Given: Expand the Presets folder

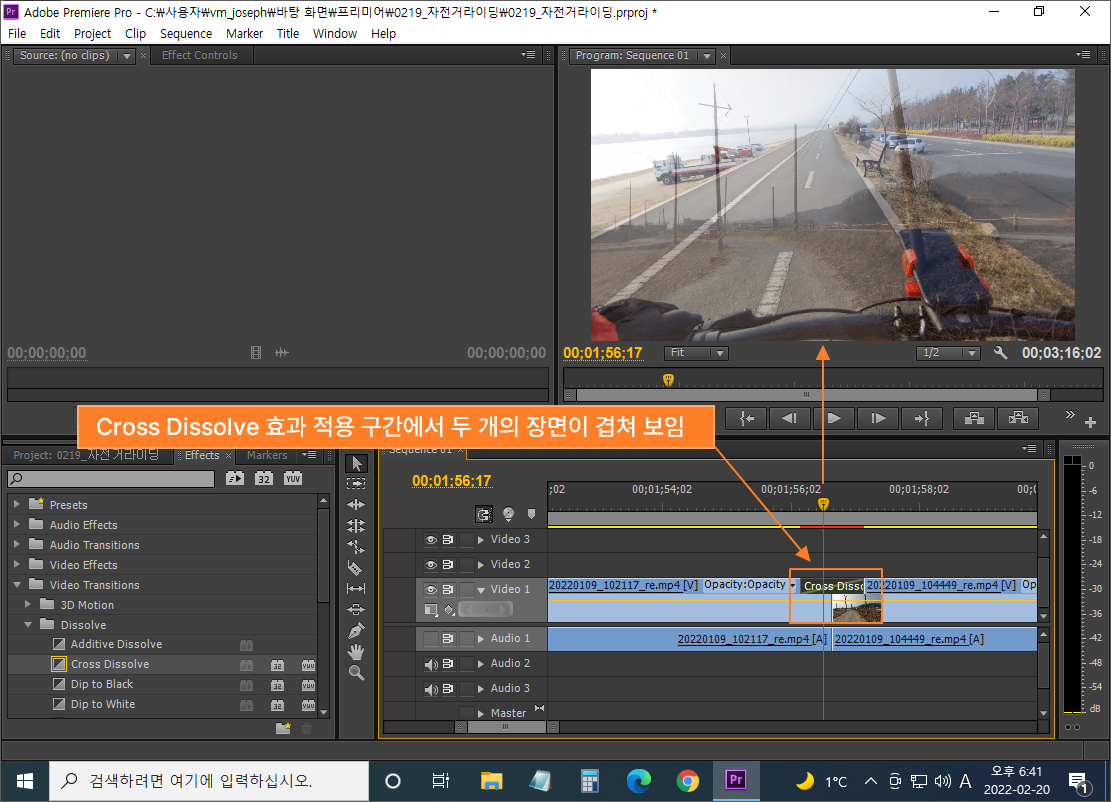Looking at the screenshot, I should 16,504.
